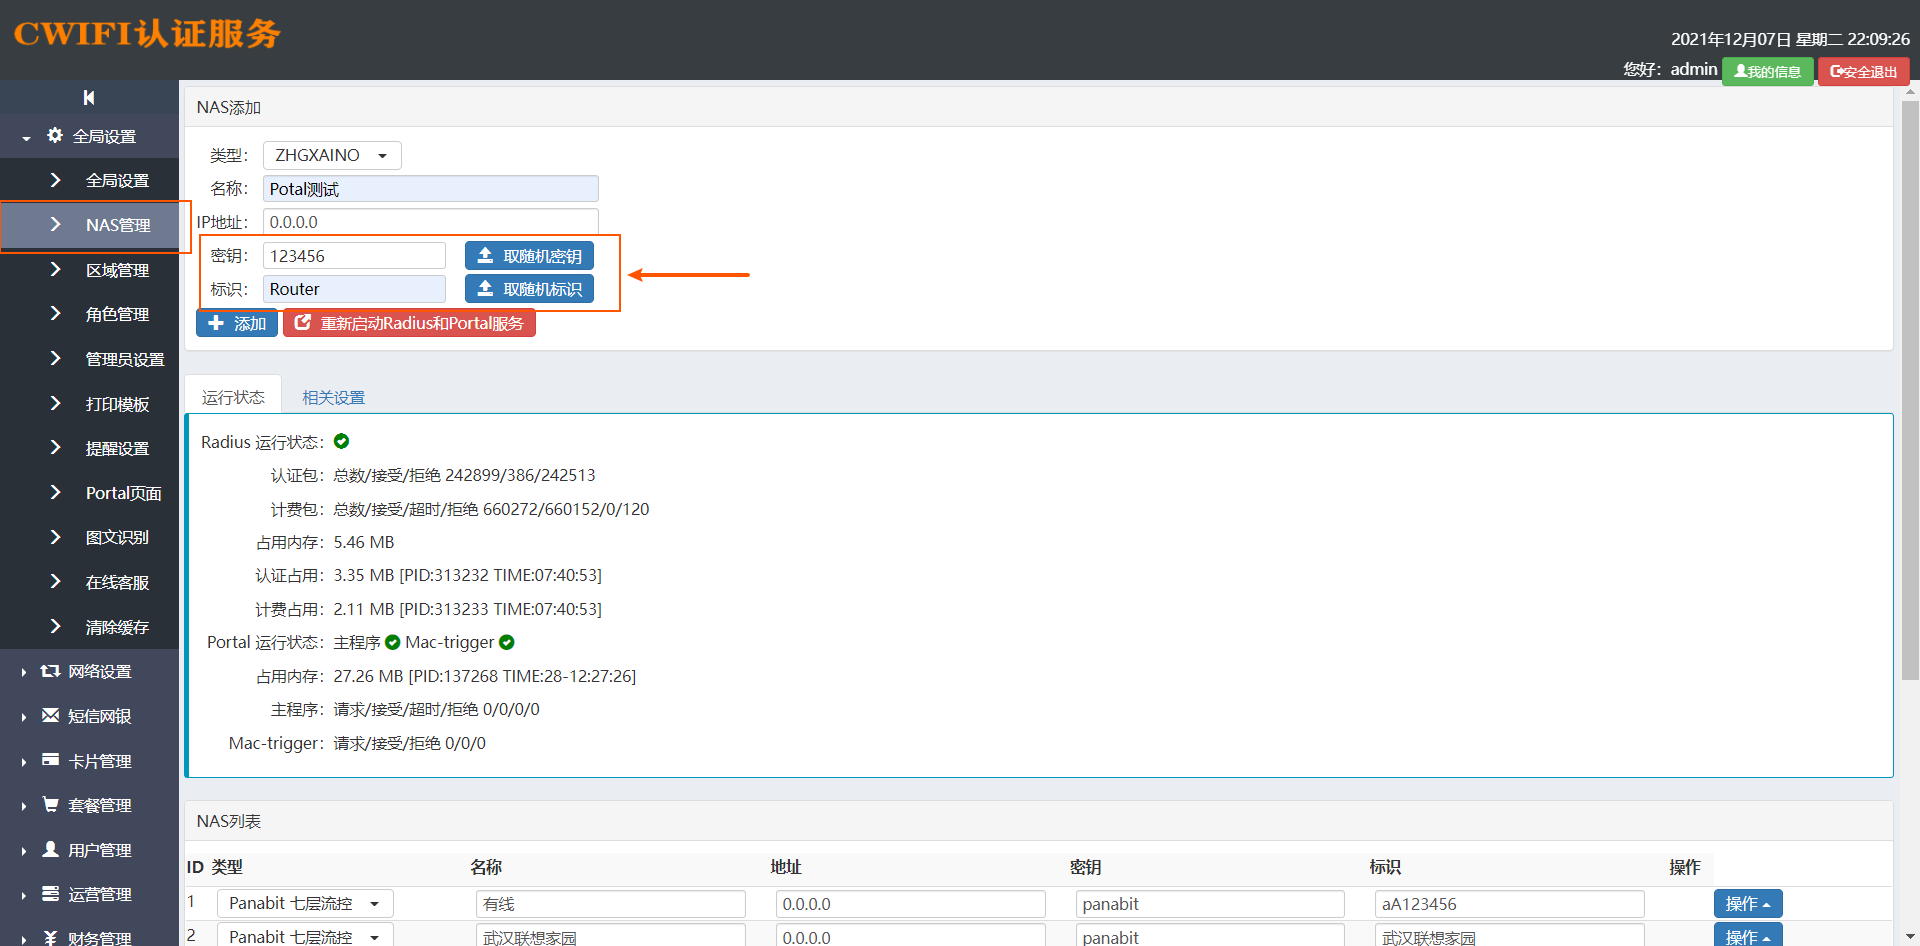Image resolution: width=1920 pixels, height=946 pixels.
Task: Click the blue 添加 button
Action: (x=237, y=323)
